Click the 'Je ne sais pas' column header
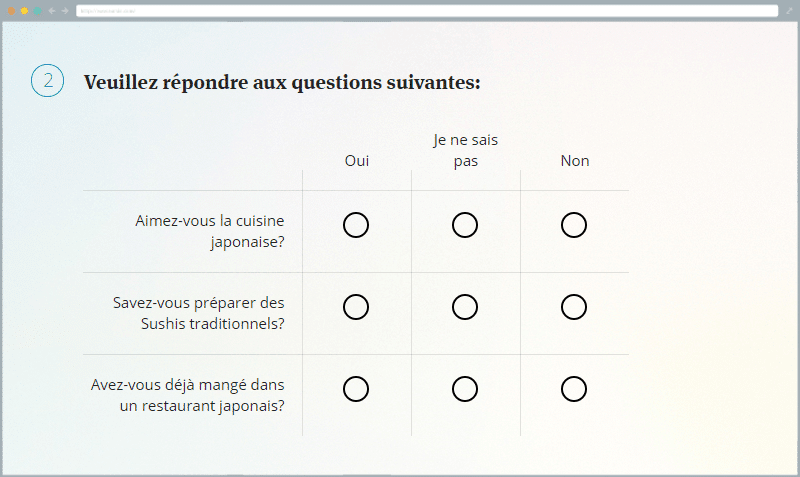Viewport: 800px width, 477px height. click(x=465, y=150)
